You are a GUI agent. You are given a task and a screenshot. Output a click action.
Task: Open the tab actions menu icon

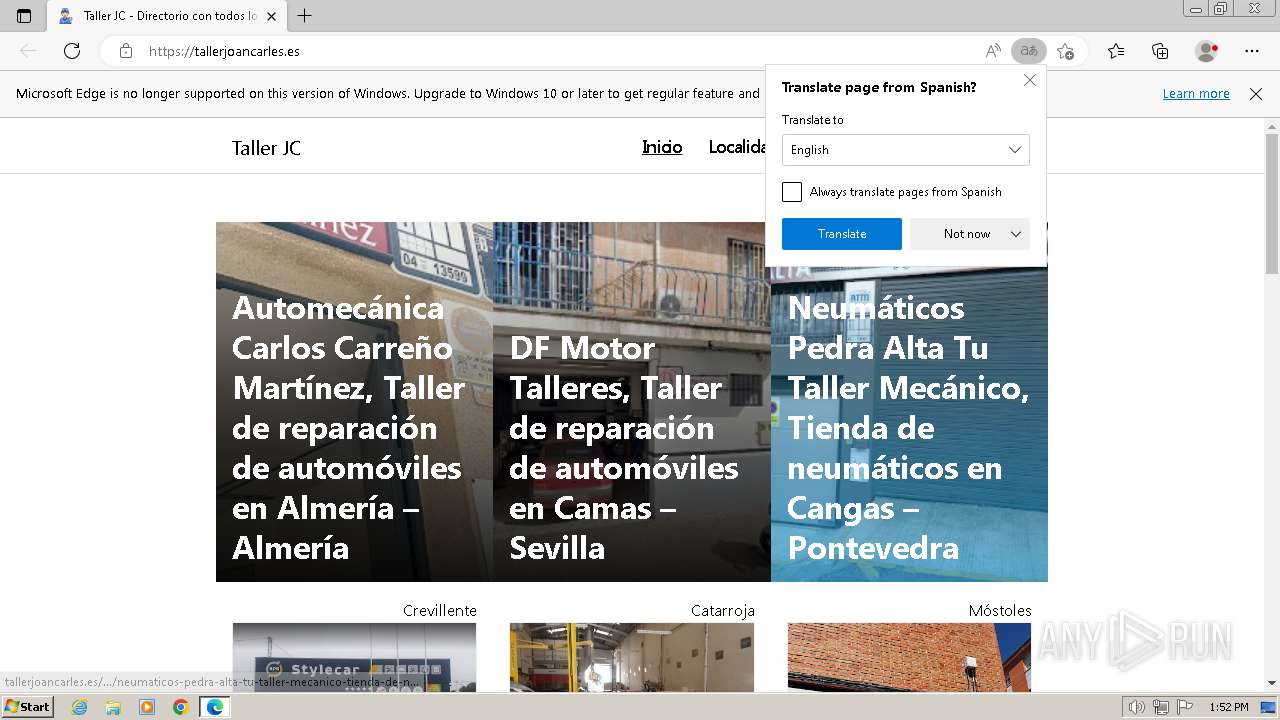[x=24, y=16]
